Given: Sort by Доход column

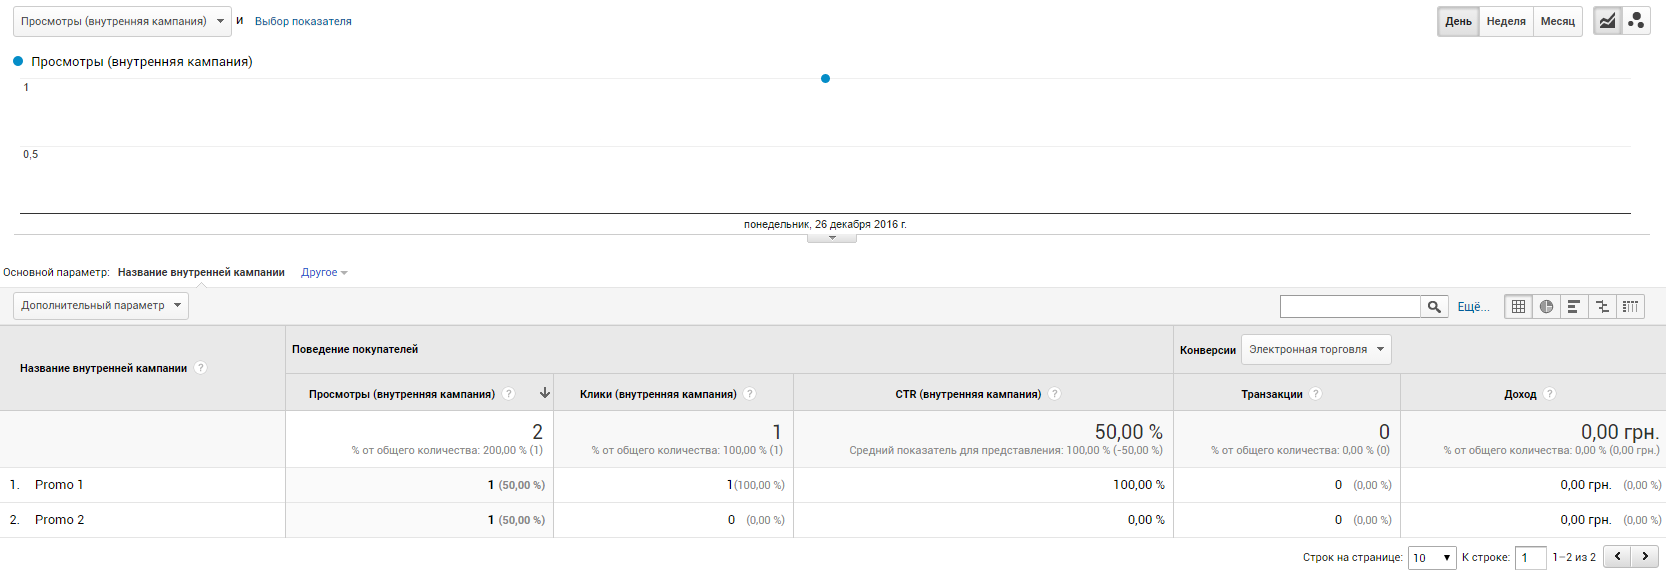Looking at the screenshot, I should click(x=1520, y=394).
